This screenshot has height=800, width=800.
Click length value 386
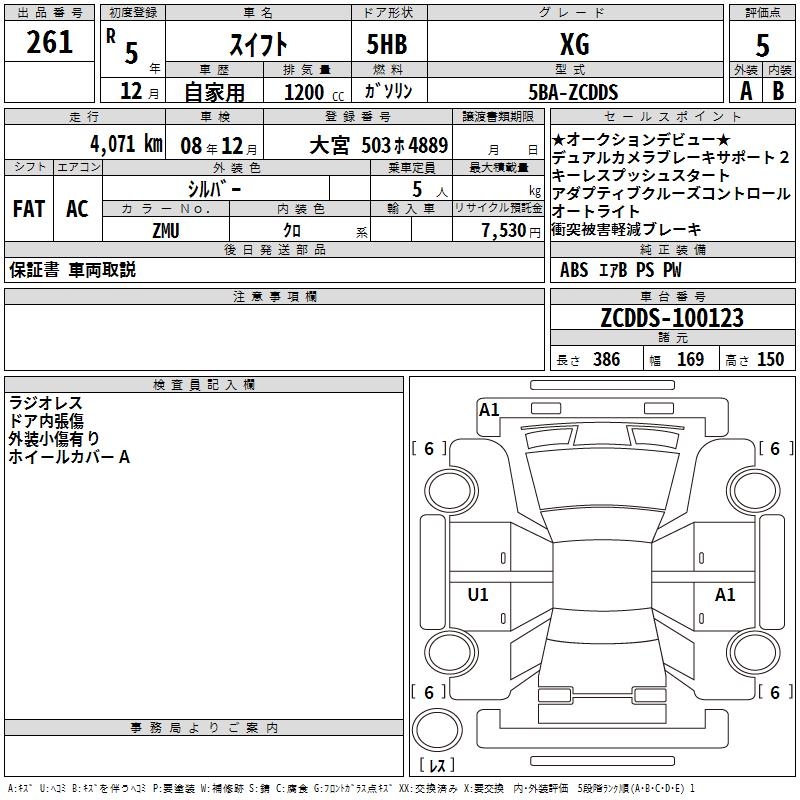(x=607, y=359)
